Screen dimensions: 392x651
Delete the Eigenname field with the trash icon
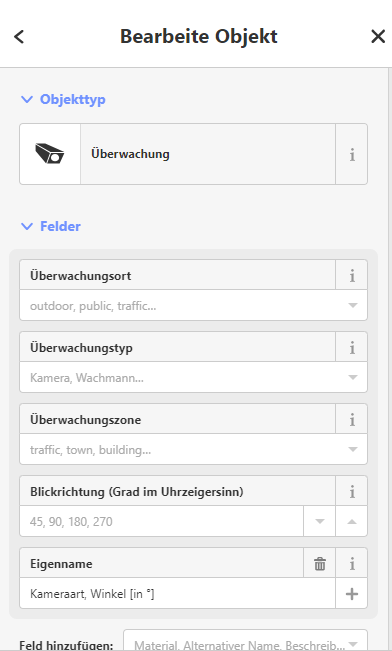320,563
